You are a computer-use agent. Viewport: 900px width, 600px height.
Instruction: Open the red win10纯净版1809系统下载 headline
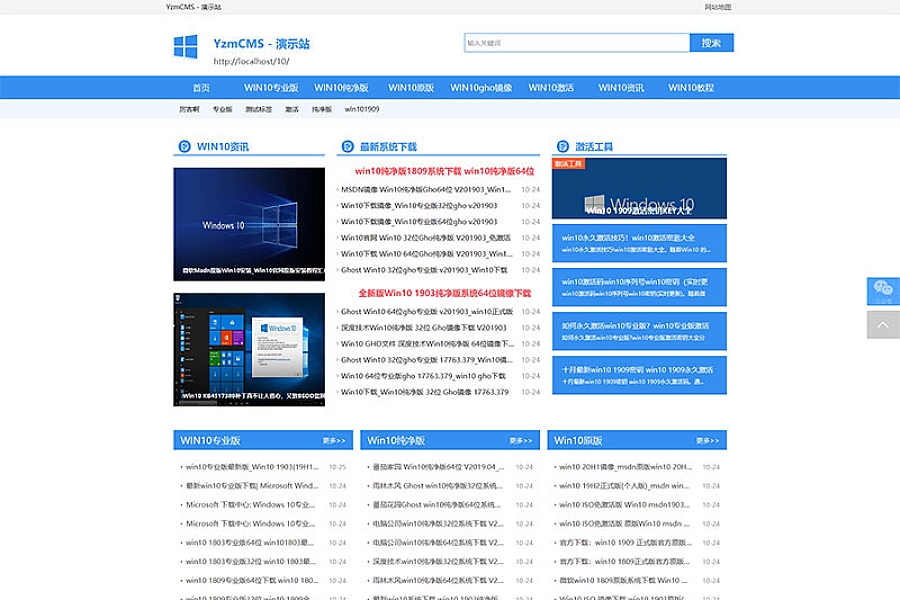click(445, 171)
